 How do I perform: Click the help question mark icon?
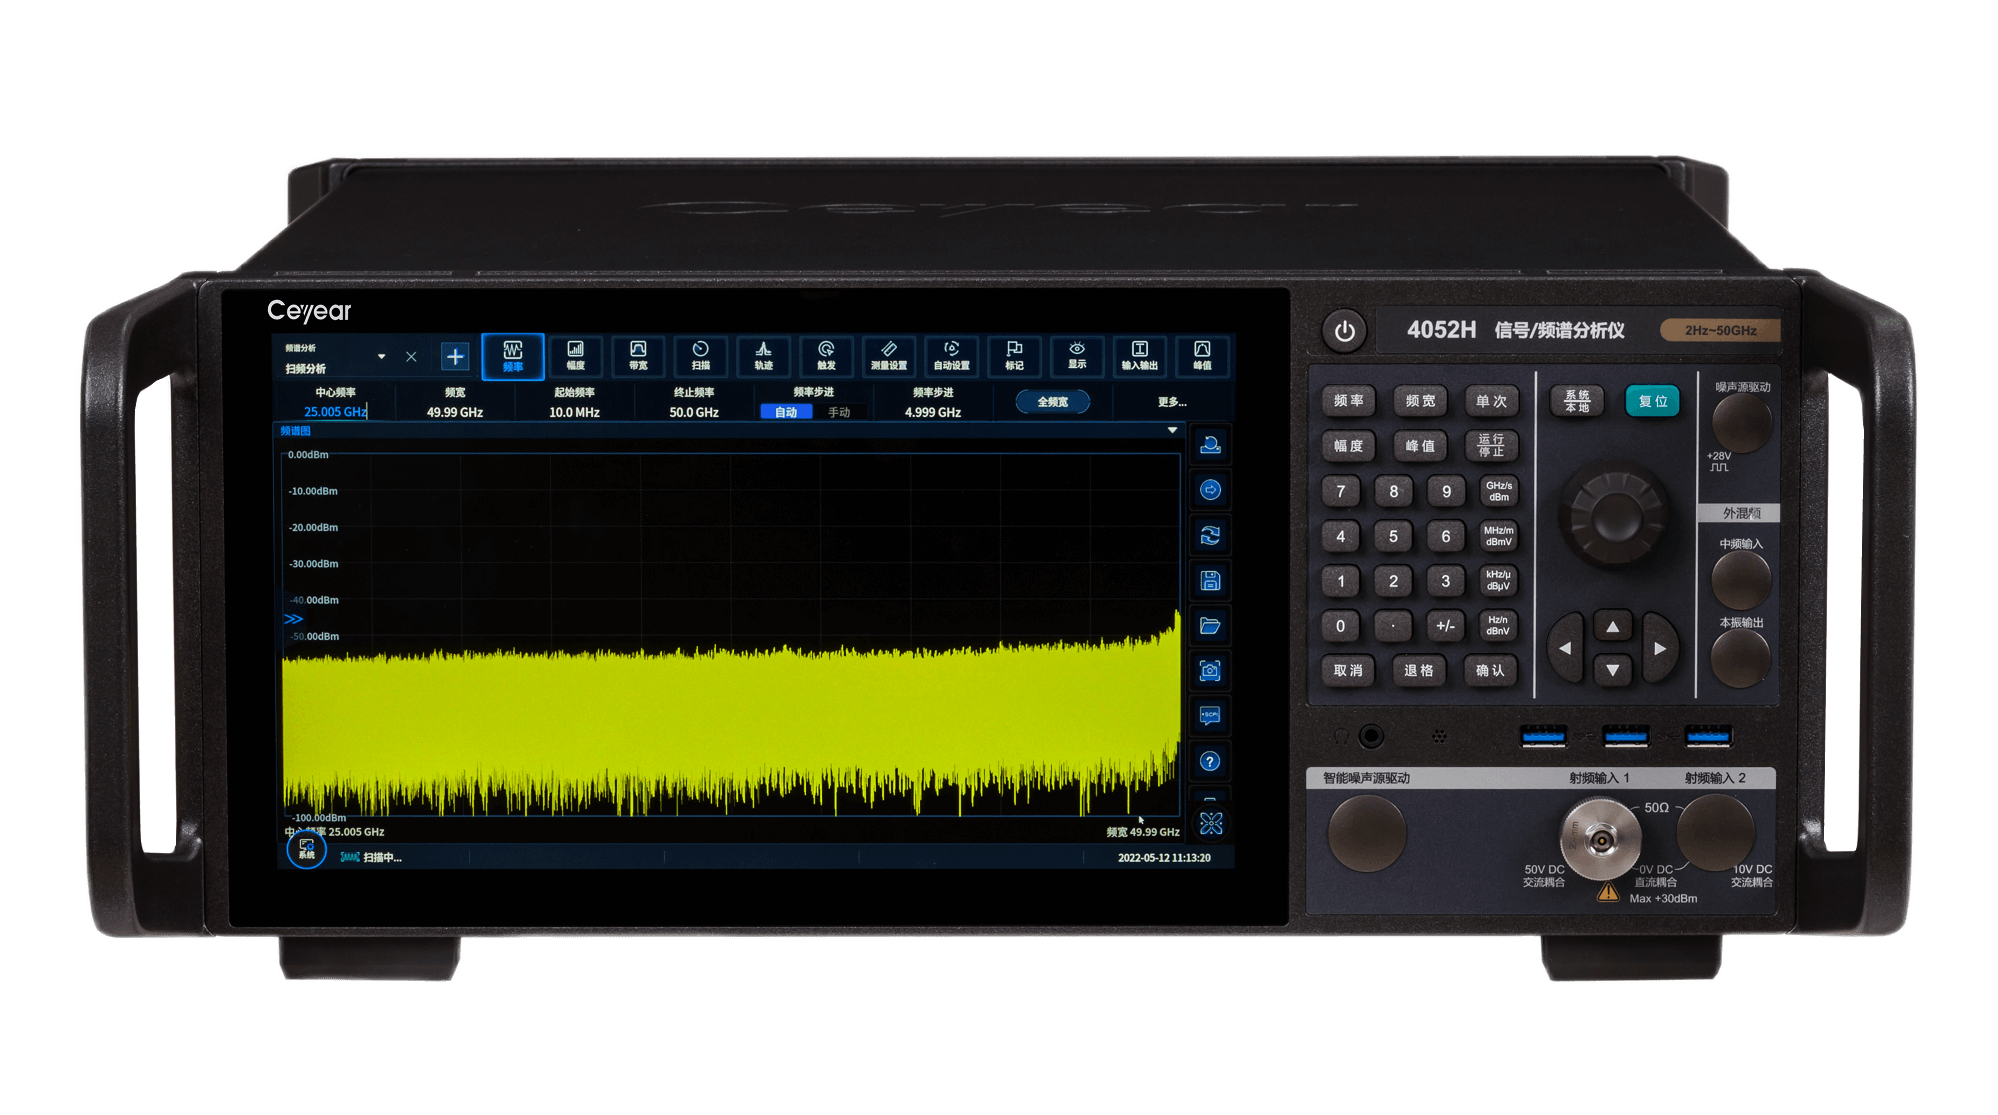pos(1210,762)
